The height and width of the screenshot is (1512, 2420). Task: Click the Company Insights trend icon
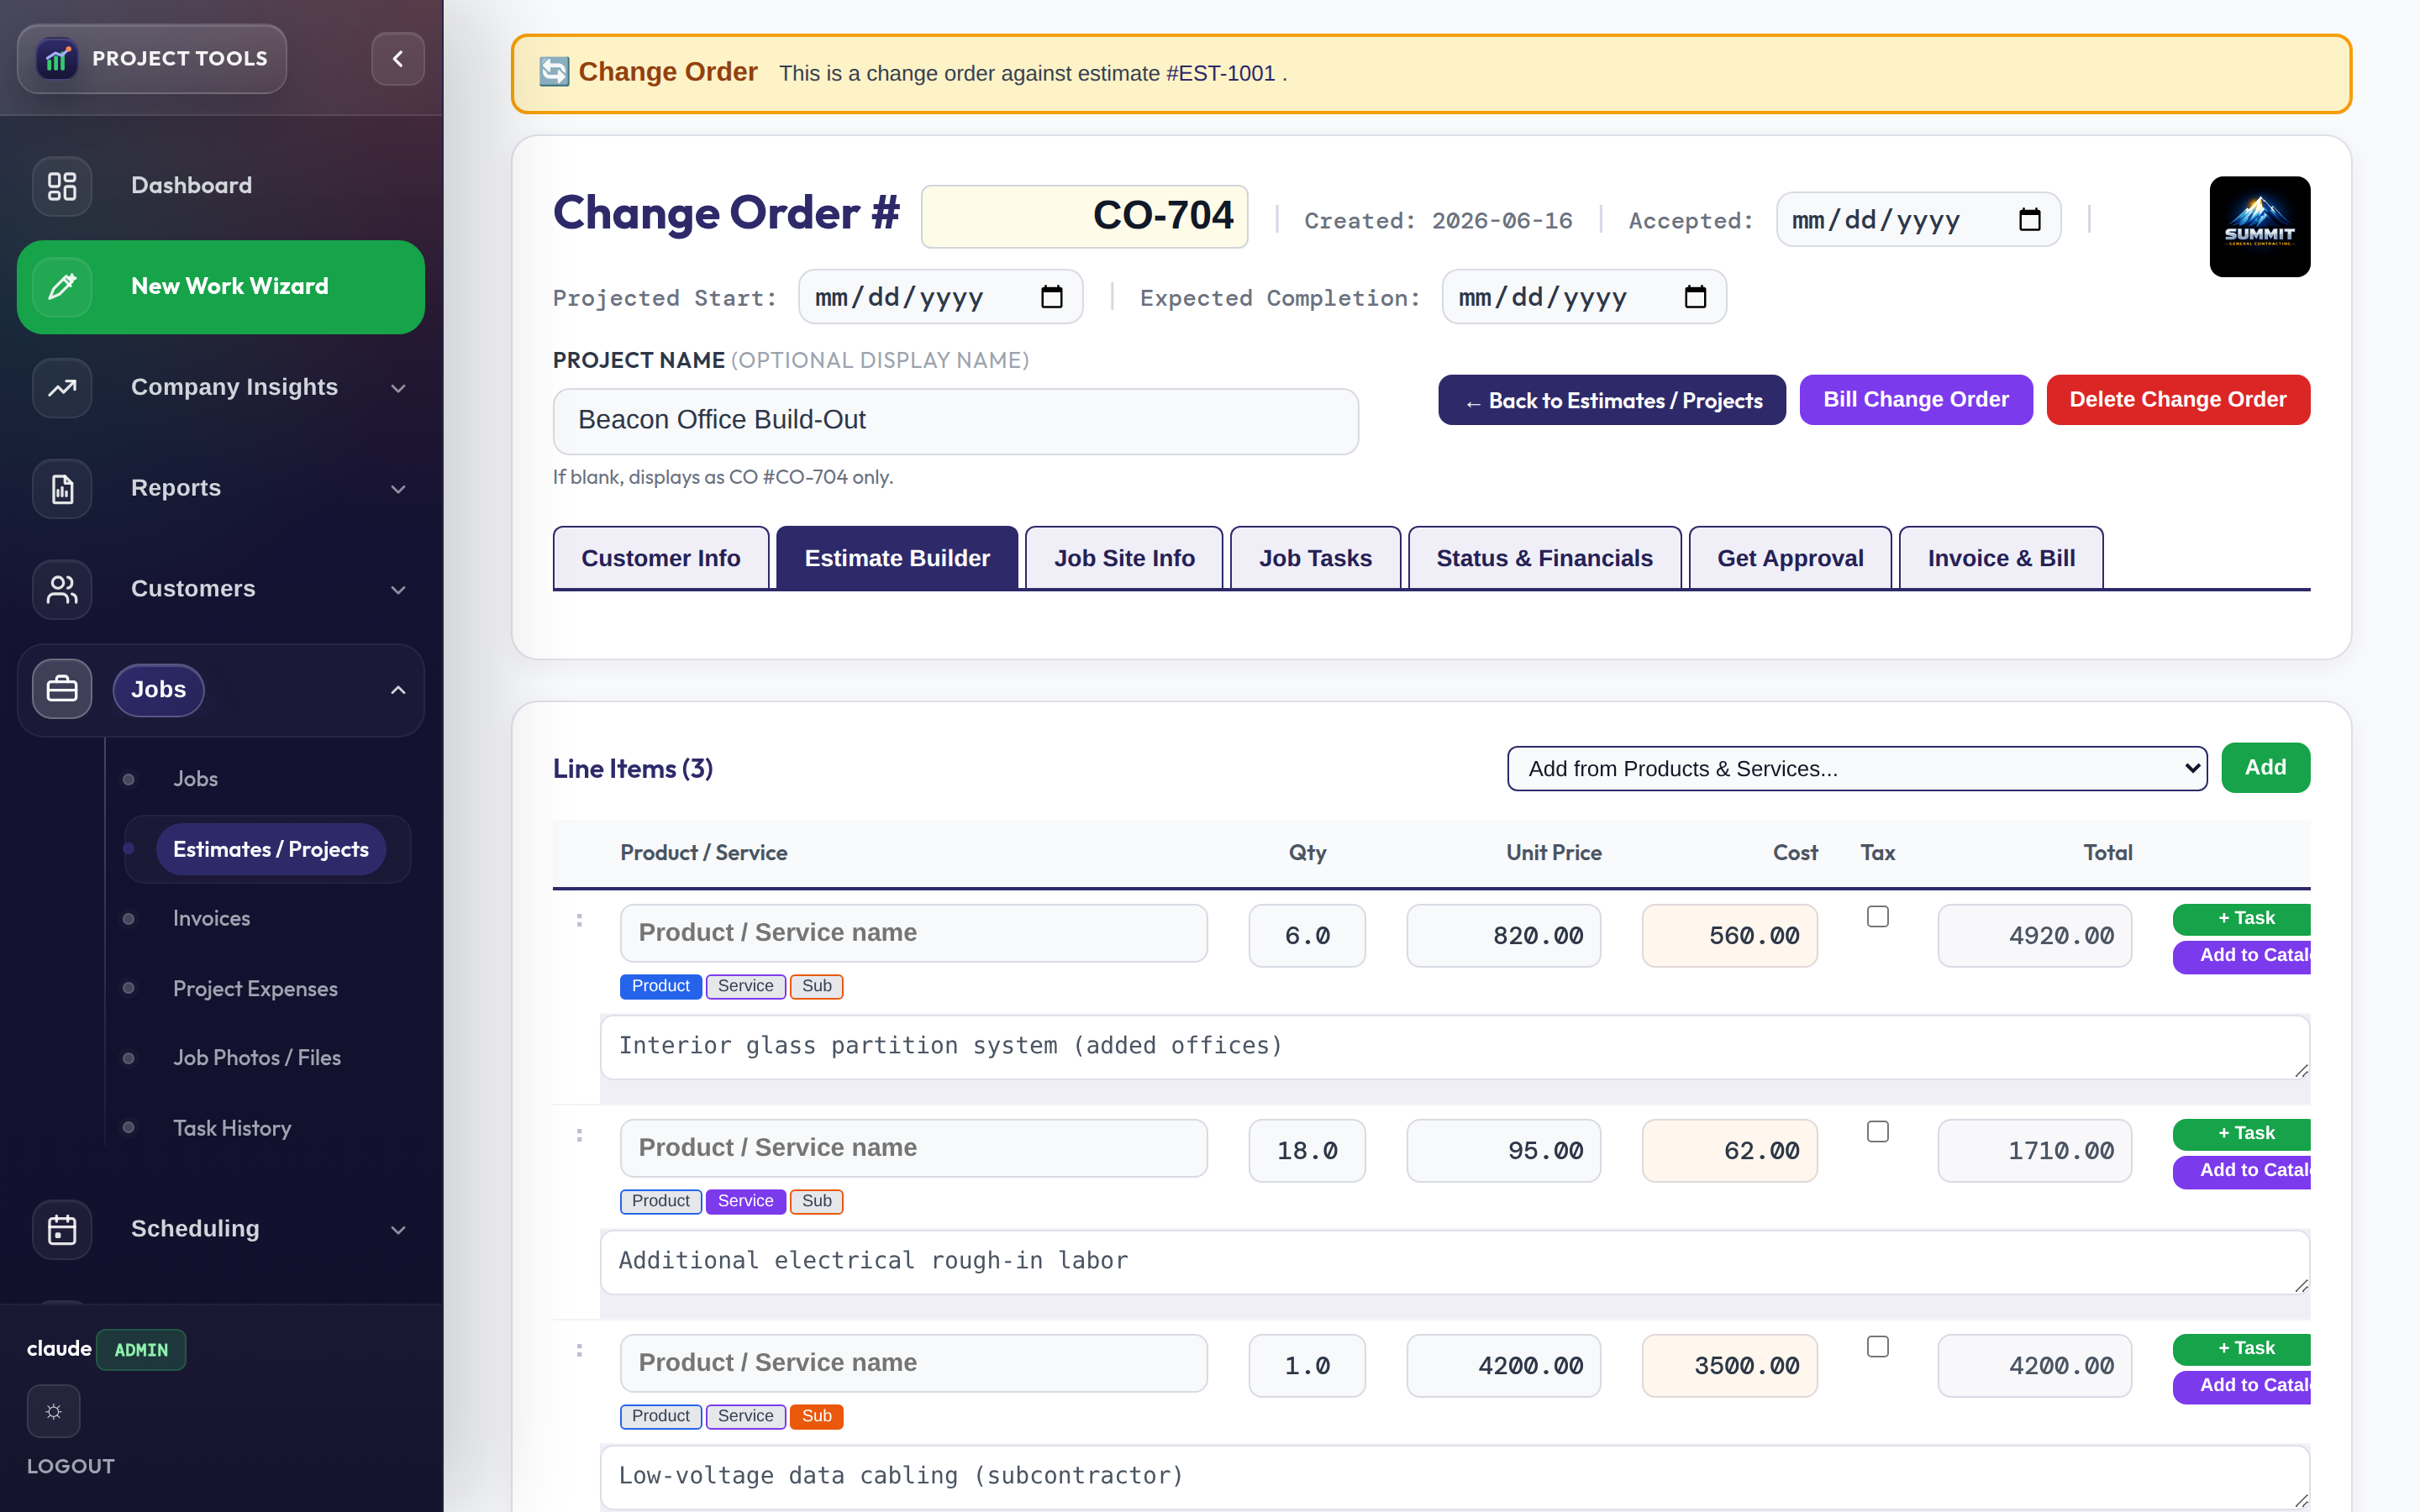click(62, 388)
